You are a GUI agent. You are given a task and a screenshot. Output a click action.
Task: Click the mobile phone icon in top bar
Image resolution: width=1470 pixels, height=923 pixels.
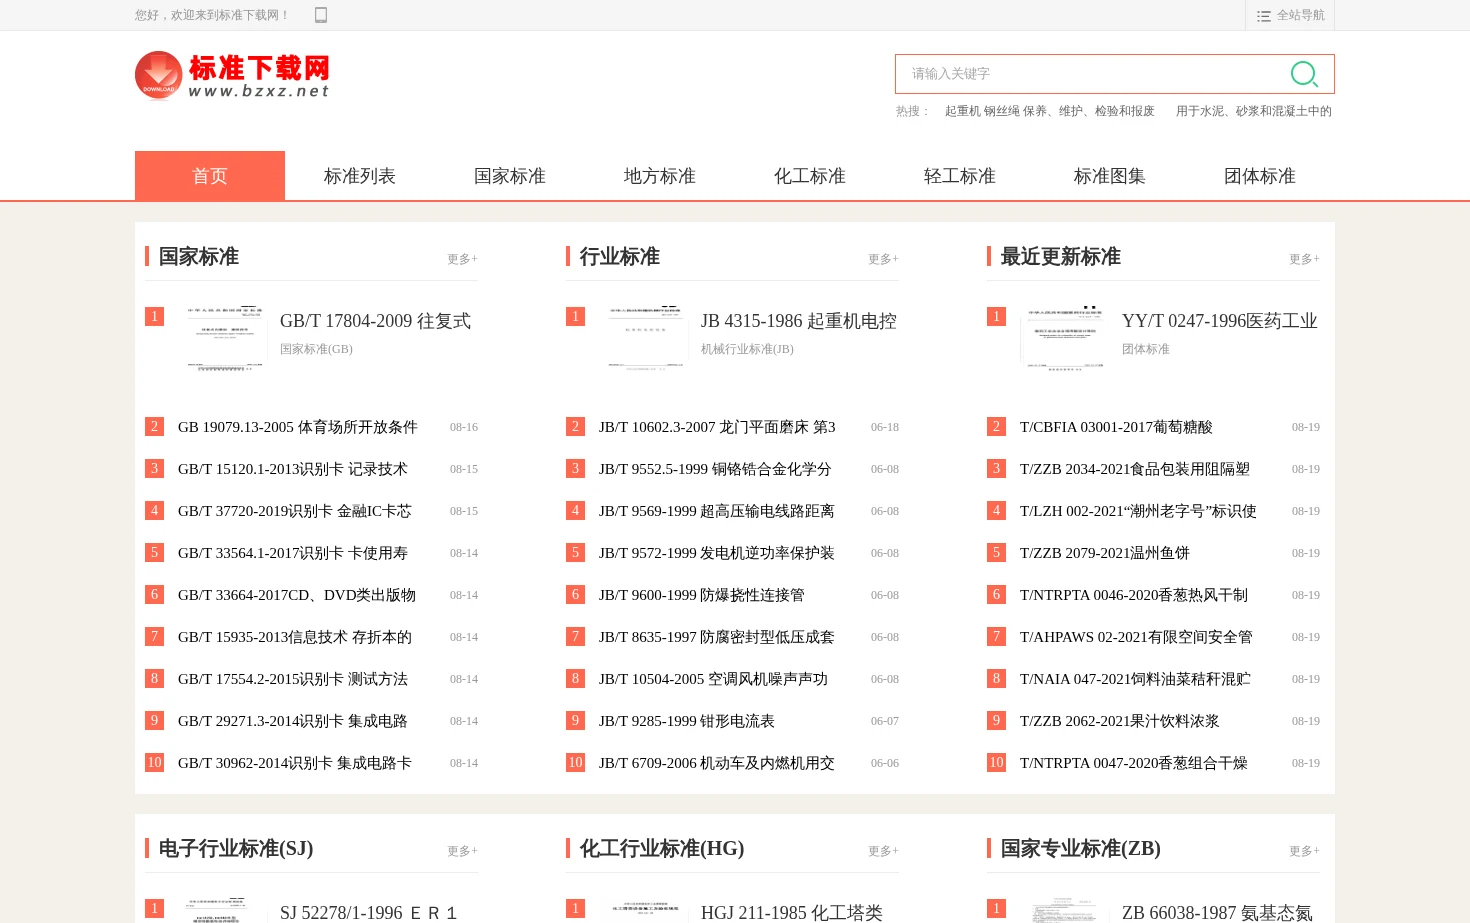(321, 15)
